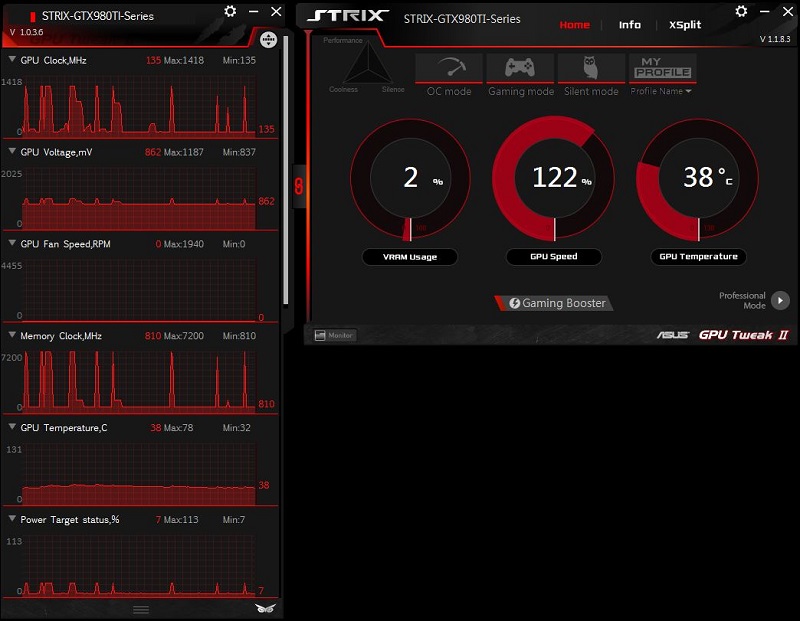Click the Gaming Booster button
Image resolution: width=800 pixels, height=621 pixels.
[551, 303]
